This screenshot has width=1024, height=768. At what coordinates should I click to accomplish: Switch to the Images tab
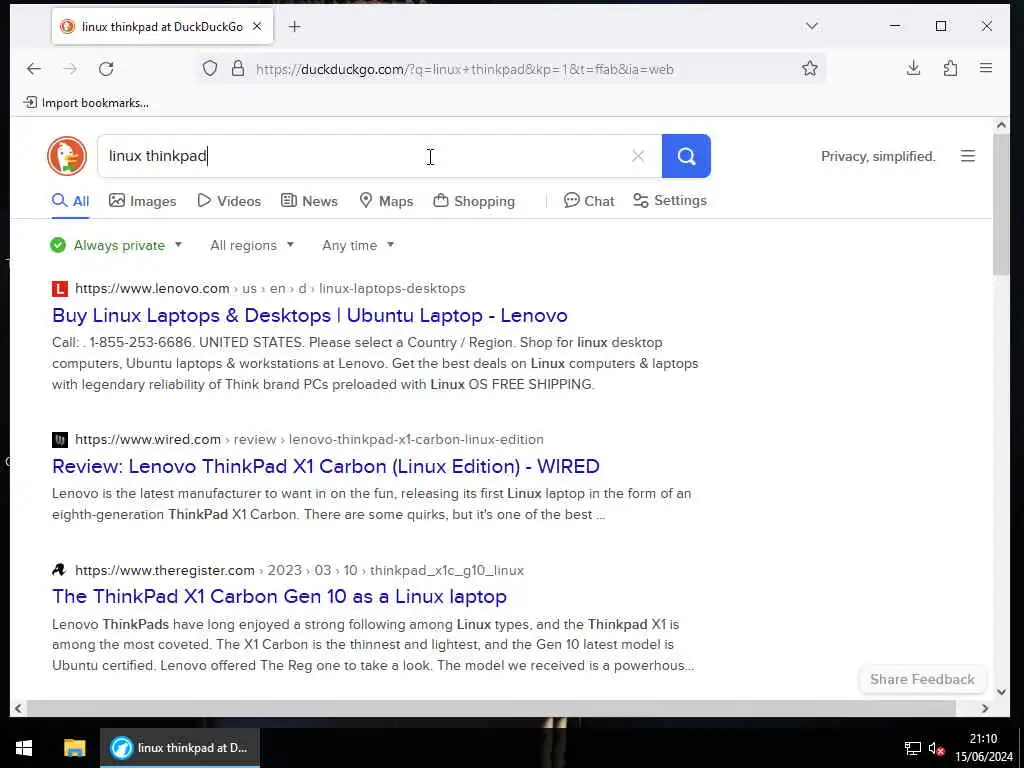click(x=142, y=201)
